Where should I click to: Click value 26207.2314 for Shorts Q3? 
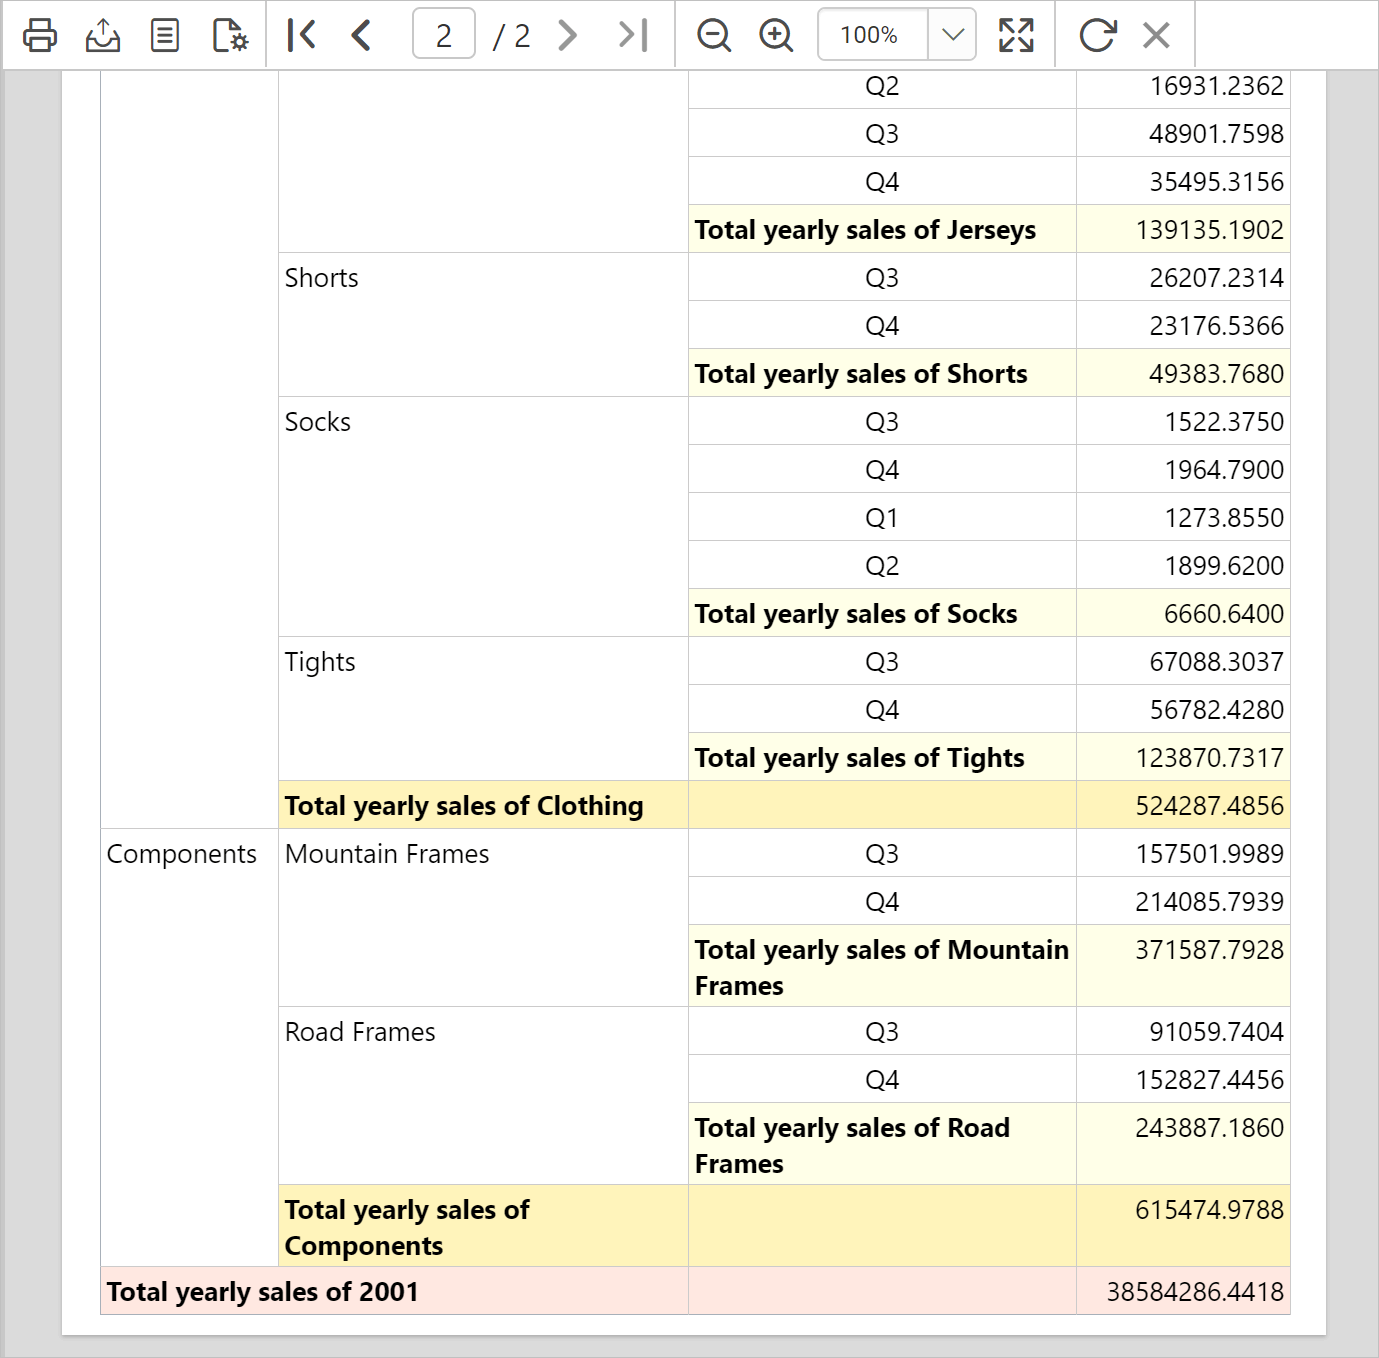point(1184,277)
